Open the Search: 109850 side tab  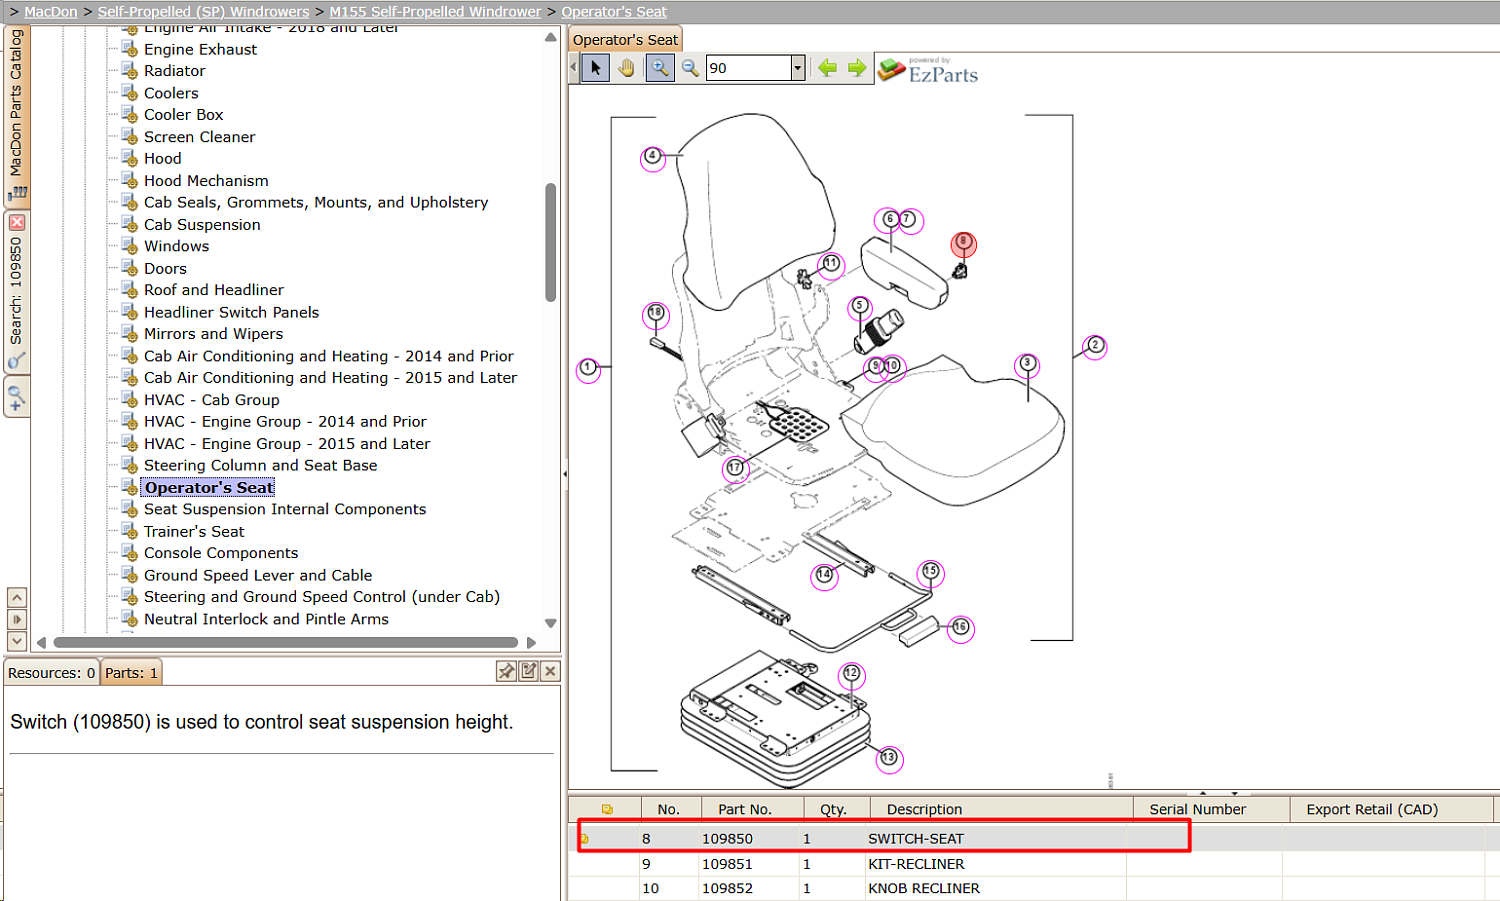[x=17, y=292]
